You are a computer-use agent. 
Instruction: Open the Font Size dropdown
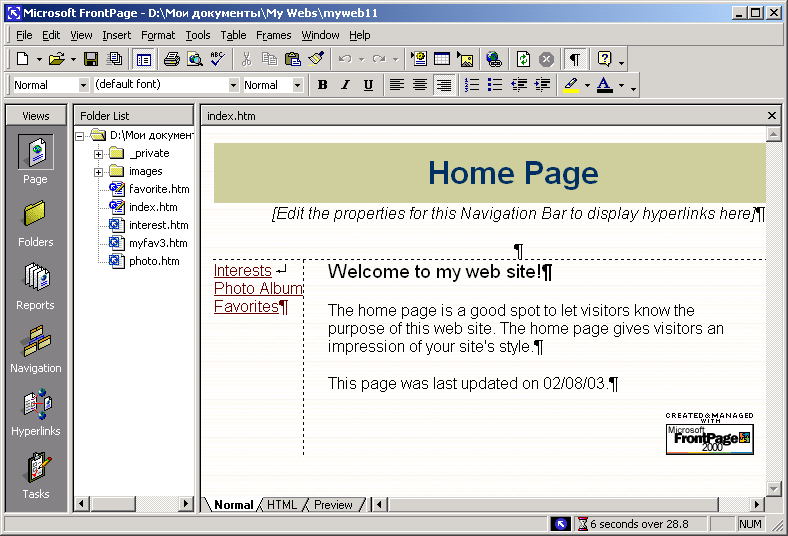[x=298, y=85]
